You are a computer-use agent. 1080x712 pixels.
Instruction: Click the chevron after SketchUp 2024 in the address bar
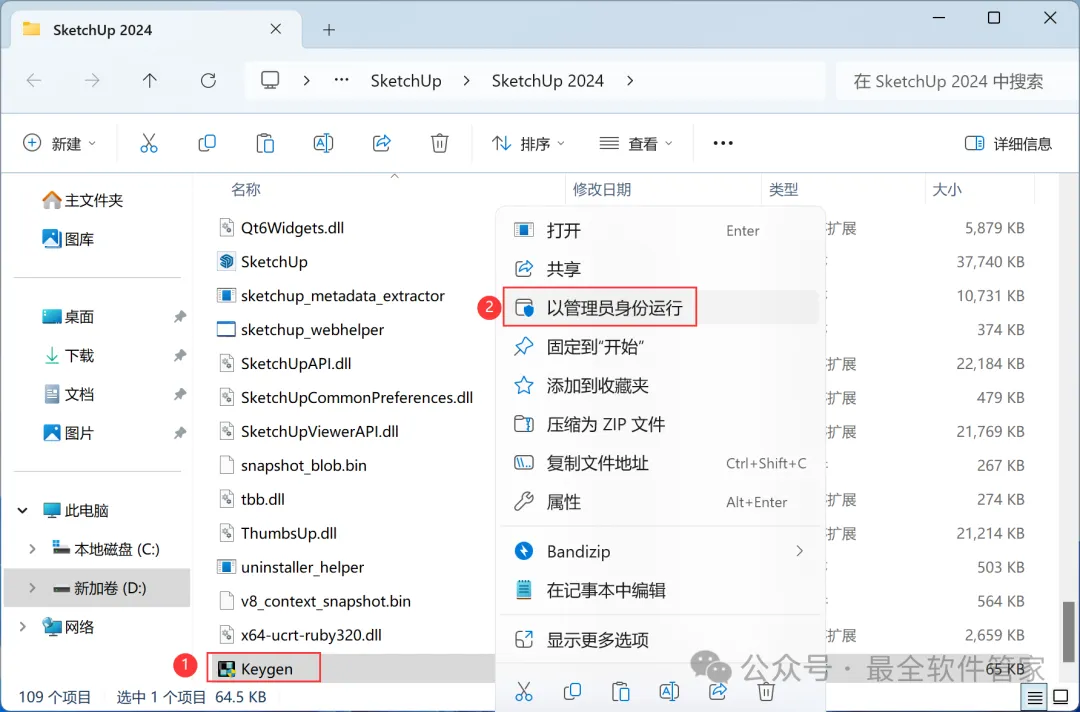tap(630, 81)
